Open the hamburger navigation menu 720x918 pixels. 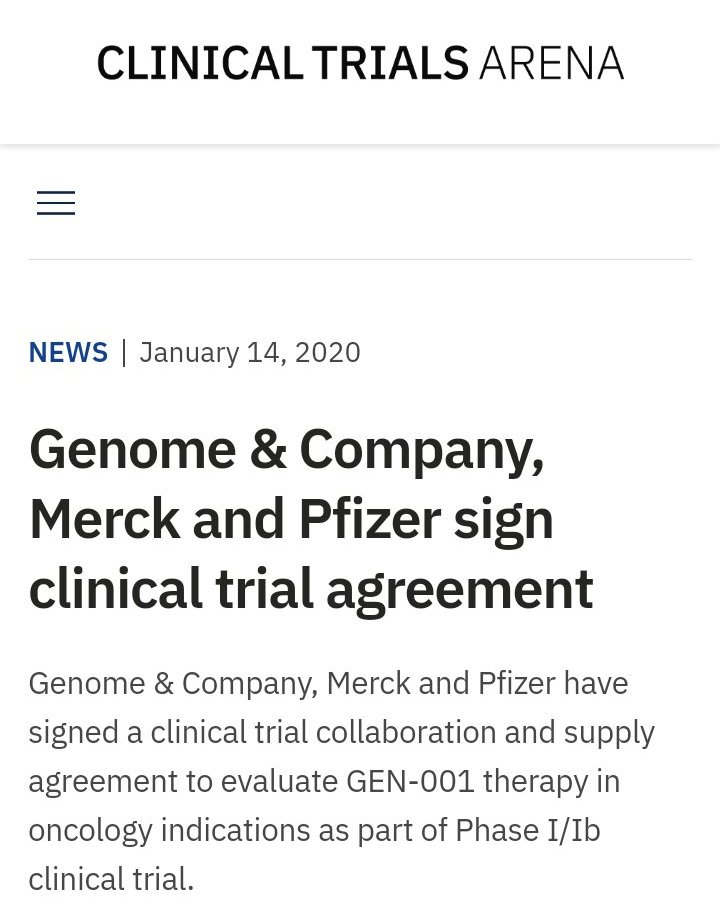56,203
